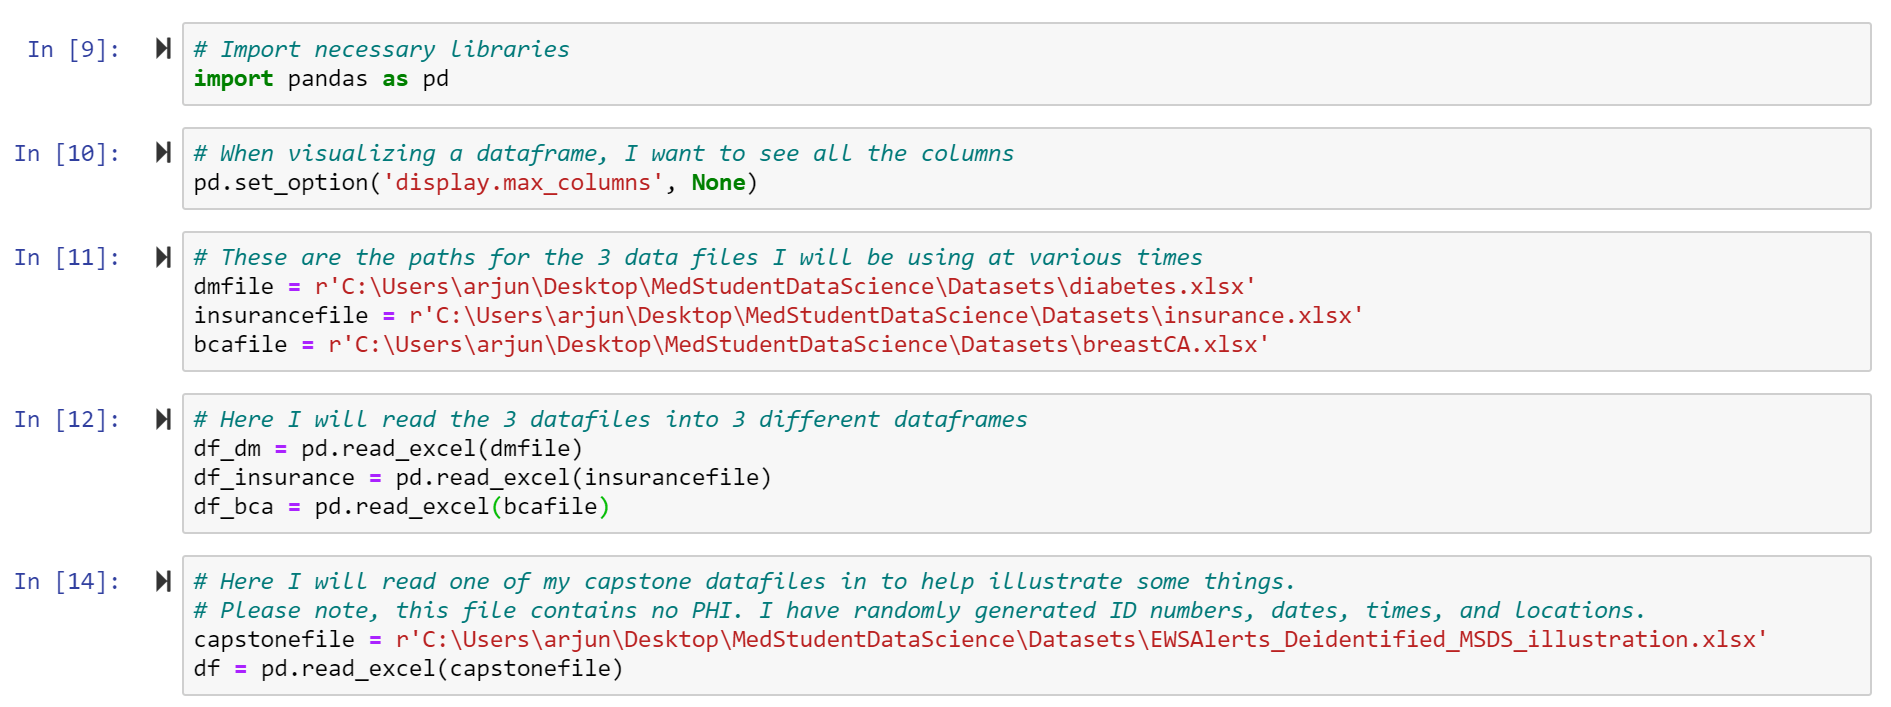Place cursor in df_bca read_excel line
Image resolution: width=1891 pixels, height=707 pixels.
tap(401, 507)
